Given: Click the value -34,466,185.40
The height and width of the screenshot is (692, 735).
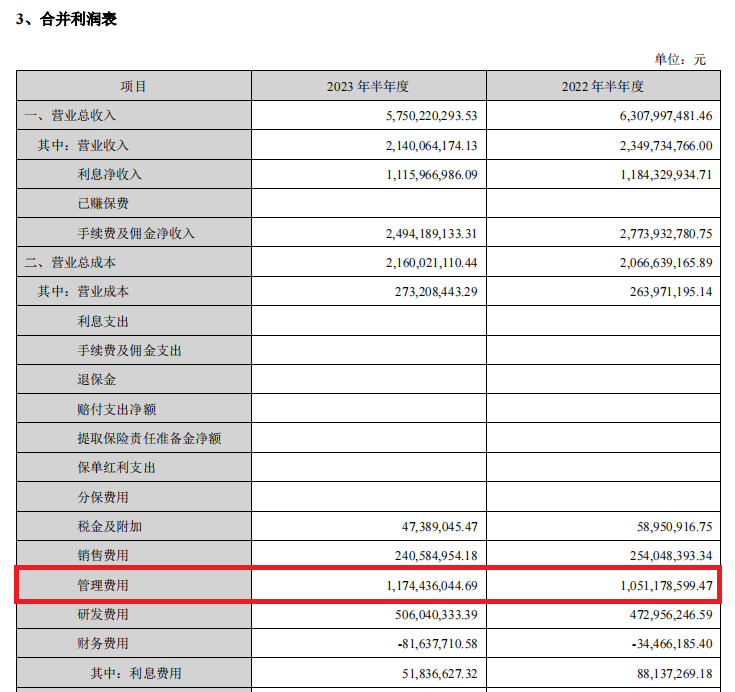Looking at the screenshot, I should coord(672,644).
